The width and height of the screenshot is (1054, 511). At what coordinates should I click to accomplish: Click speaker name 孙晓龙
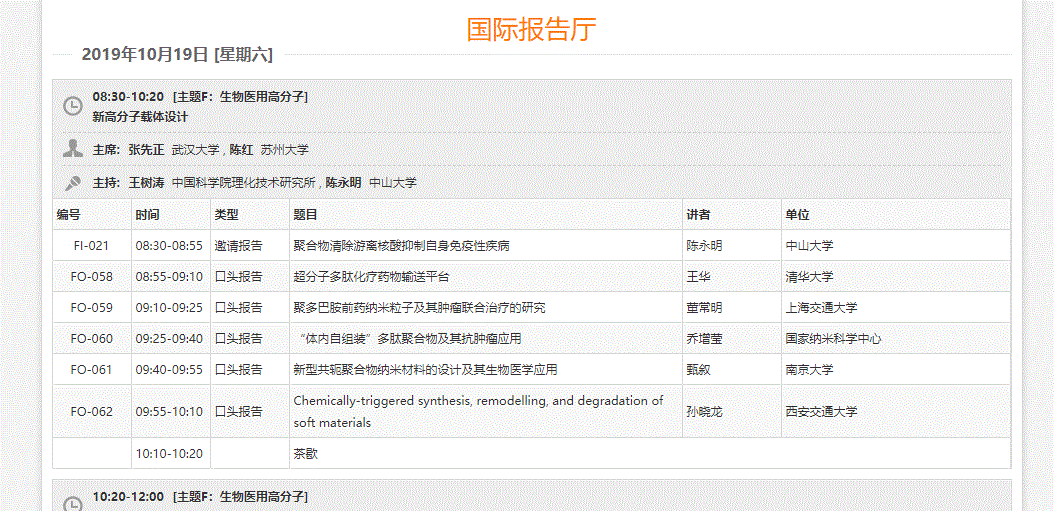[x=704, y=412]
